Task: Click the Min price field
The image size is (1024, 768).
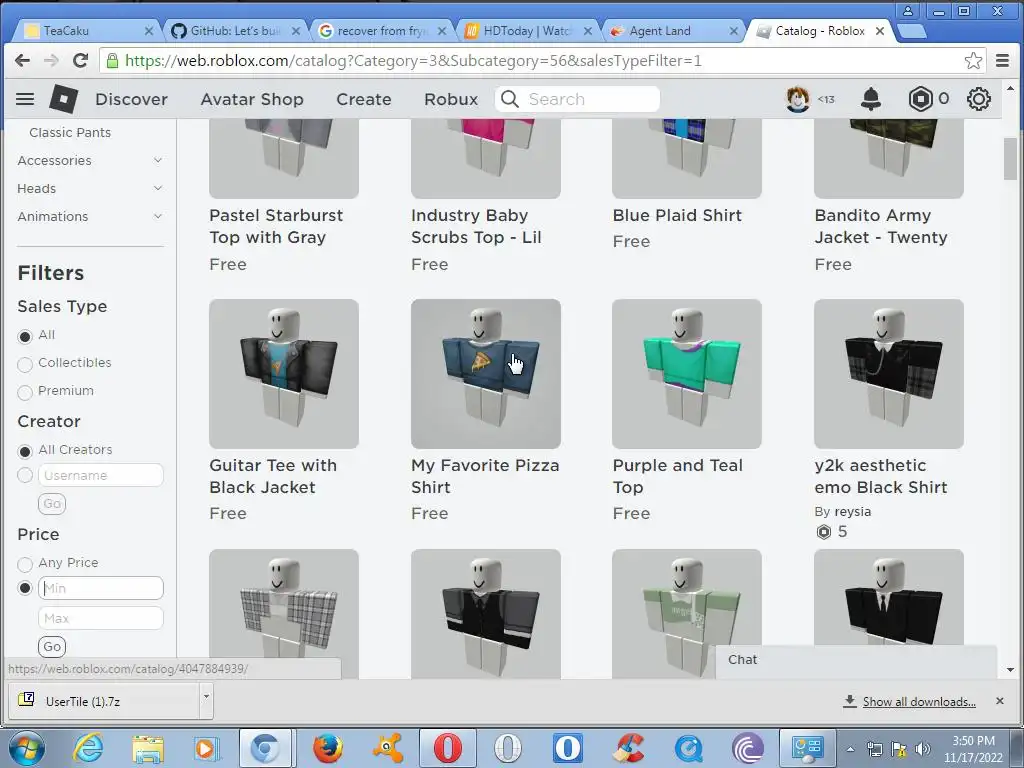Action: click(x=101, y=588)
